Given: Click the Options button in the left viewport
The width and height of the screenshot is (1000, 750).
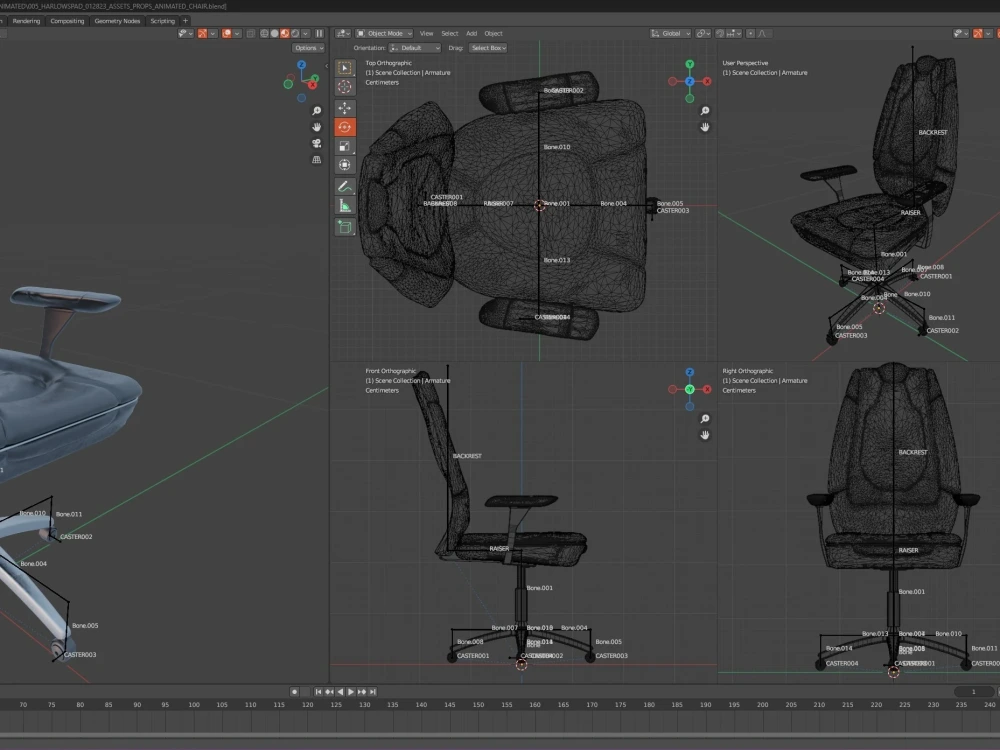Looking at the screenshot, I should pos(308,47).
